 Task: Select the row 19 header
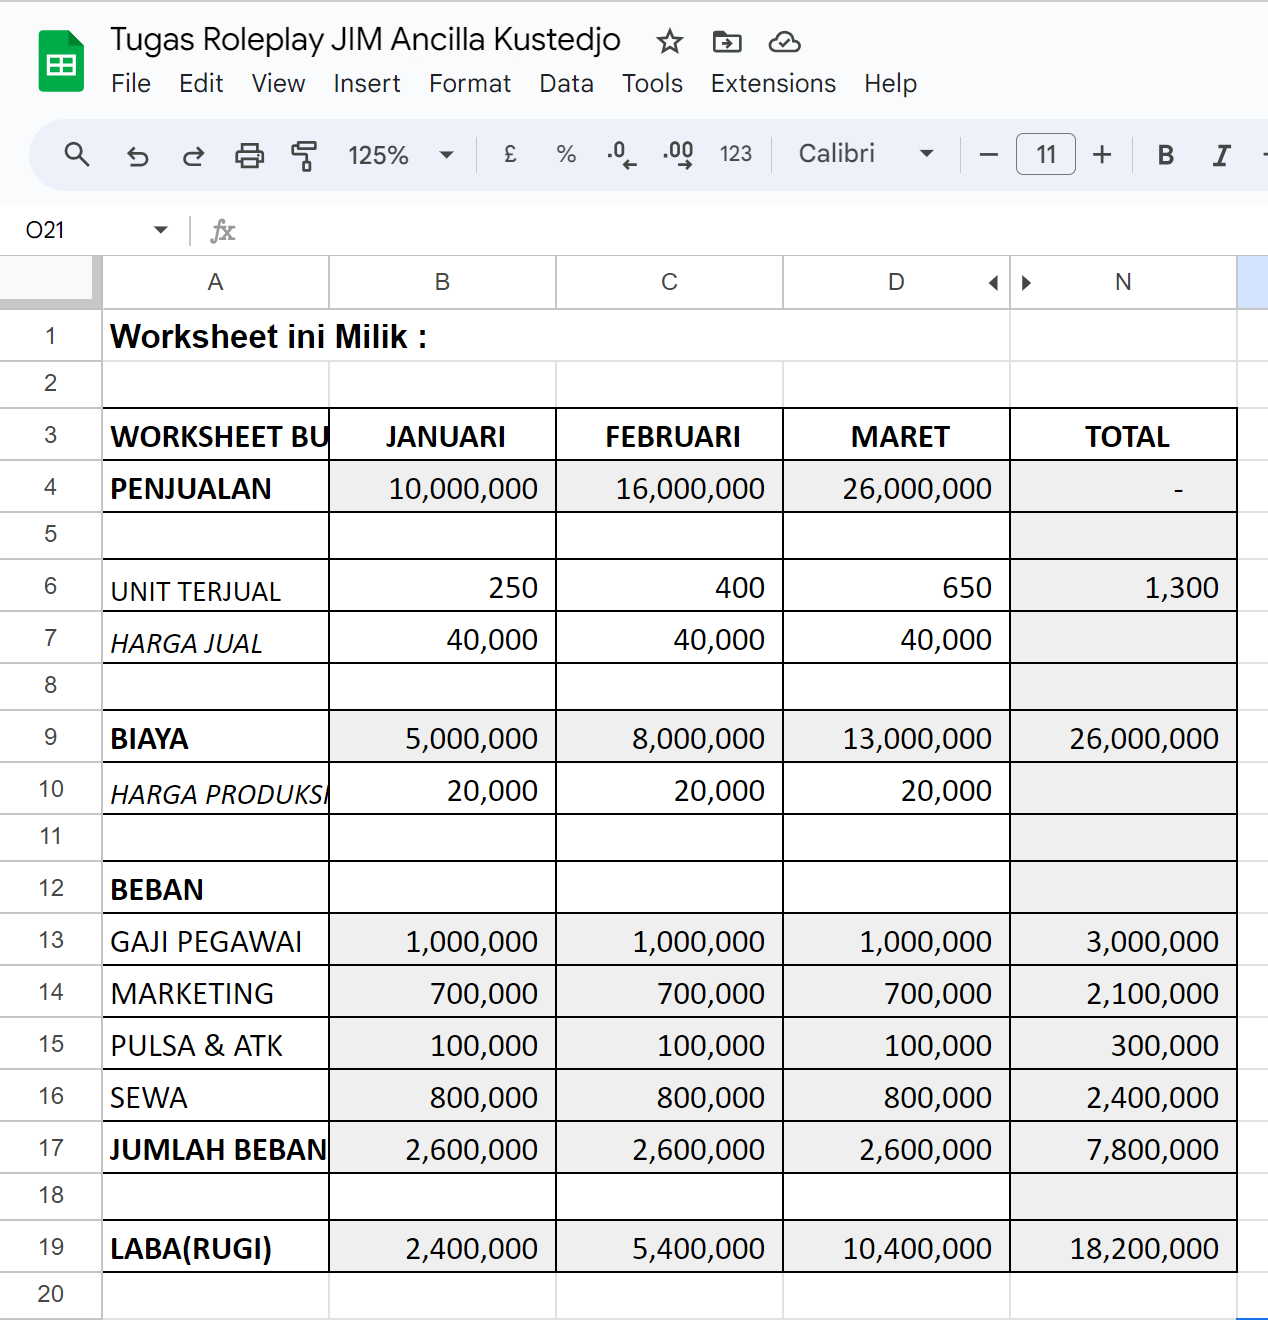click(51, 1247)
